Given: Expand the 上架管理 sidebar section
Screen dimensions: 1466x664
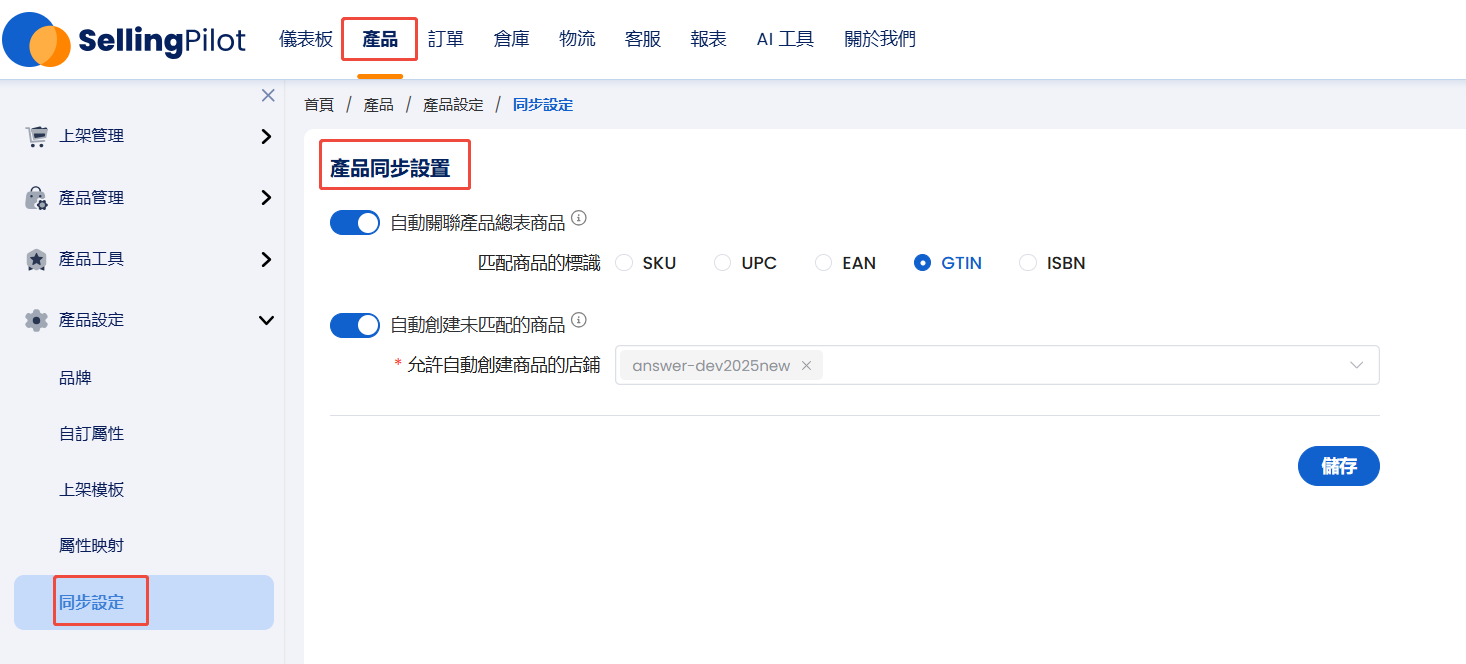Looking at the screenshot, I should [x=266, y=137].
